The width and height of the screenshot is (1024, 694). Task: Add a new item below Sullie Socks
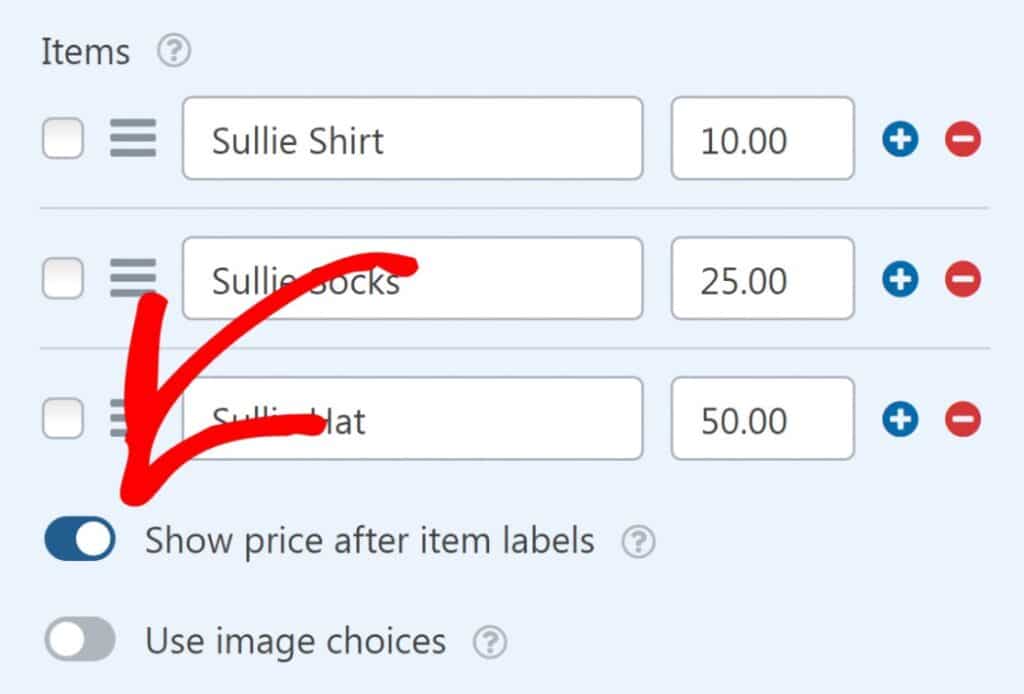[x=899, y=279]
